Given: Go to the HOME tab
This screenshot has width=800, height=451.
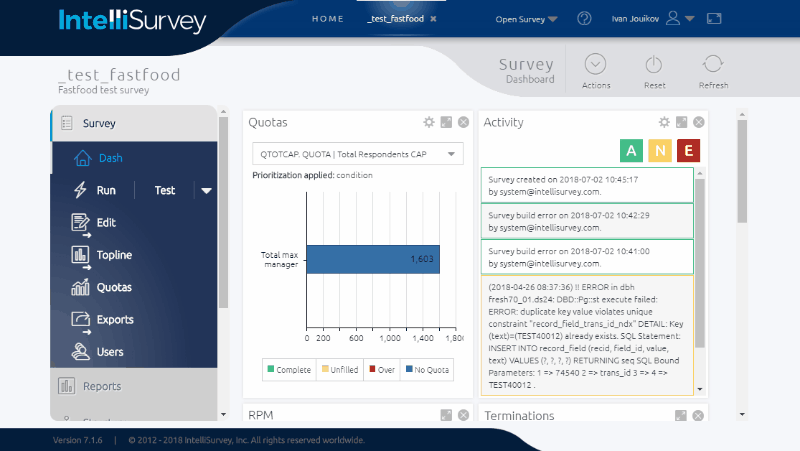Looking at the screenshot, I should coord(328,19).
